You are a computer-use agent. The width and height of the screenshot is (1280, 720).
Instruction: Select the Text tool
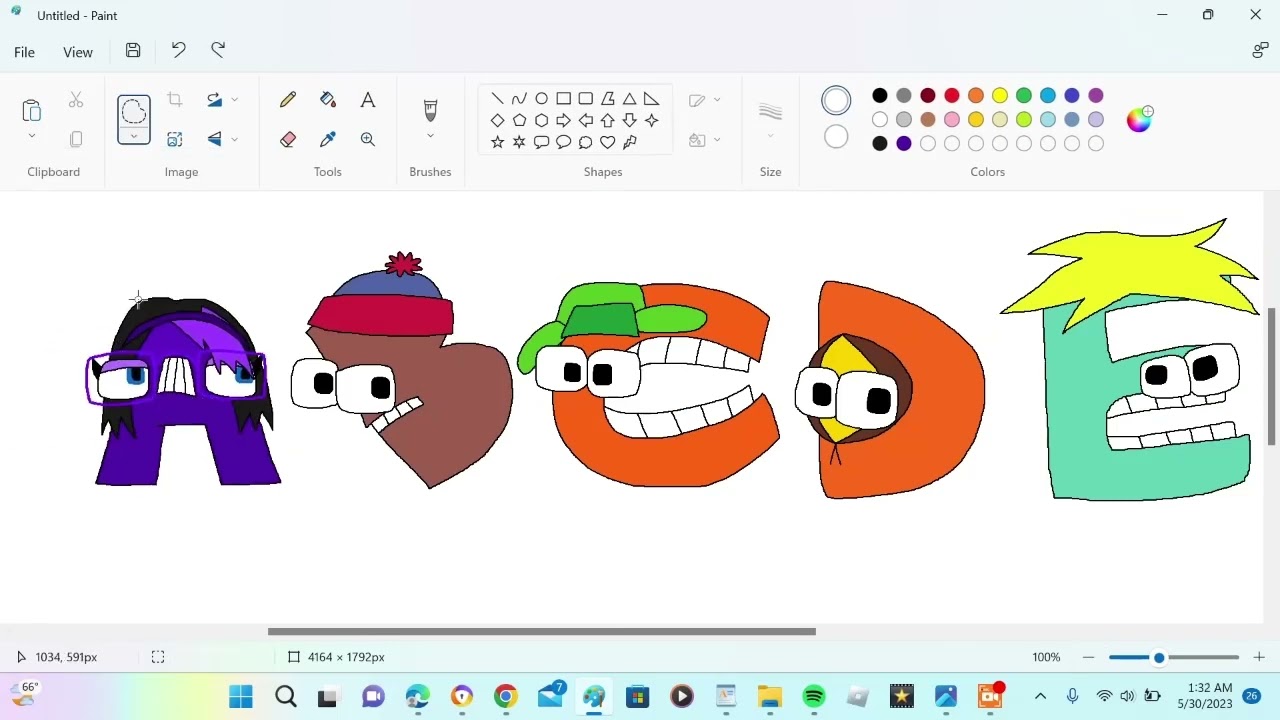point(368,100)
